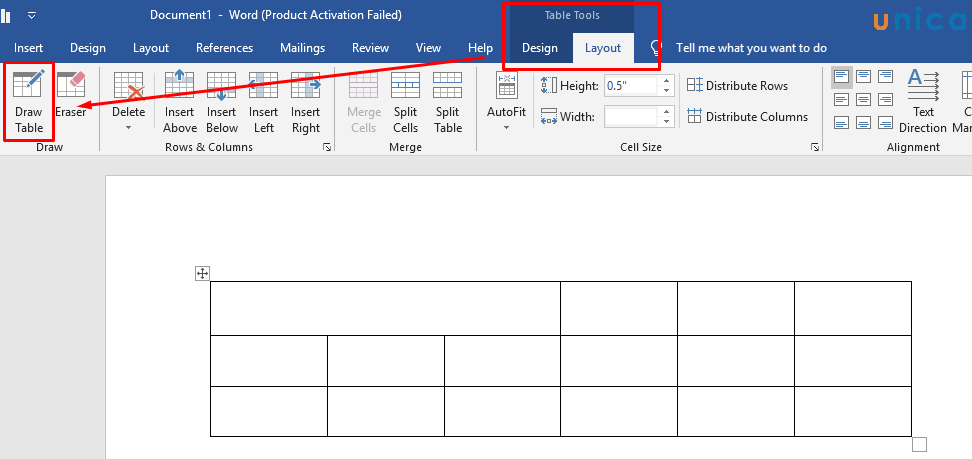This screenshot has width=972, height=459.
Task: Switch to the References tab
Action: click(x=224, y=48)
